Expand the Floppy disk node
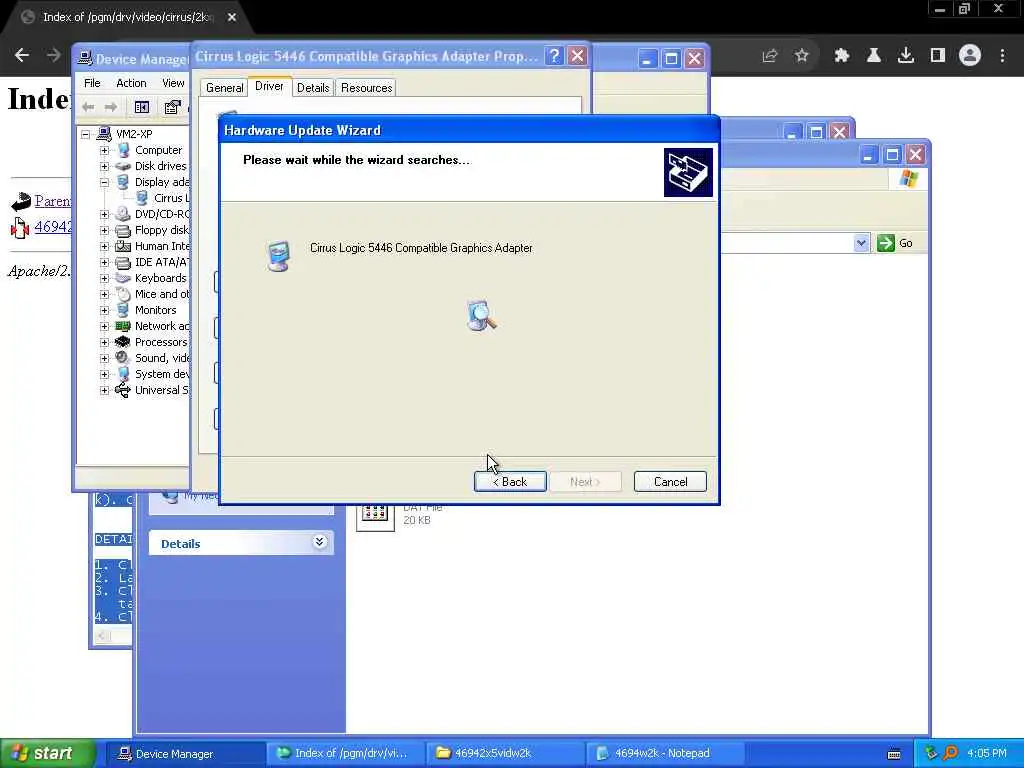The width and height of the screenshot is (1024, 768). [104, 230]
